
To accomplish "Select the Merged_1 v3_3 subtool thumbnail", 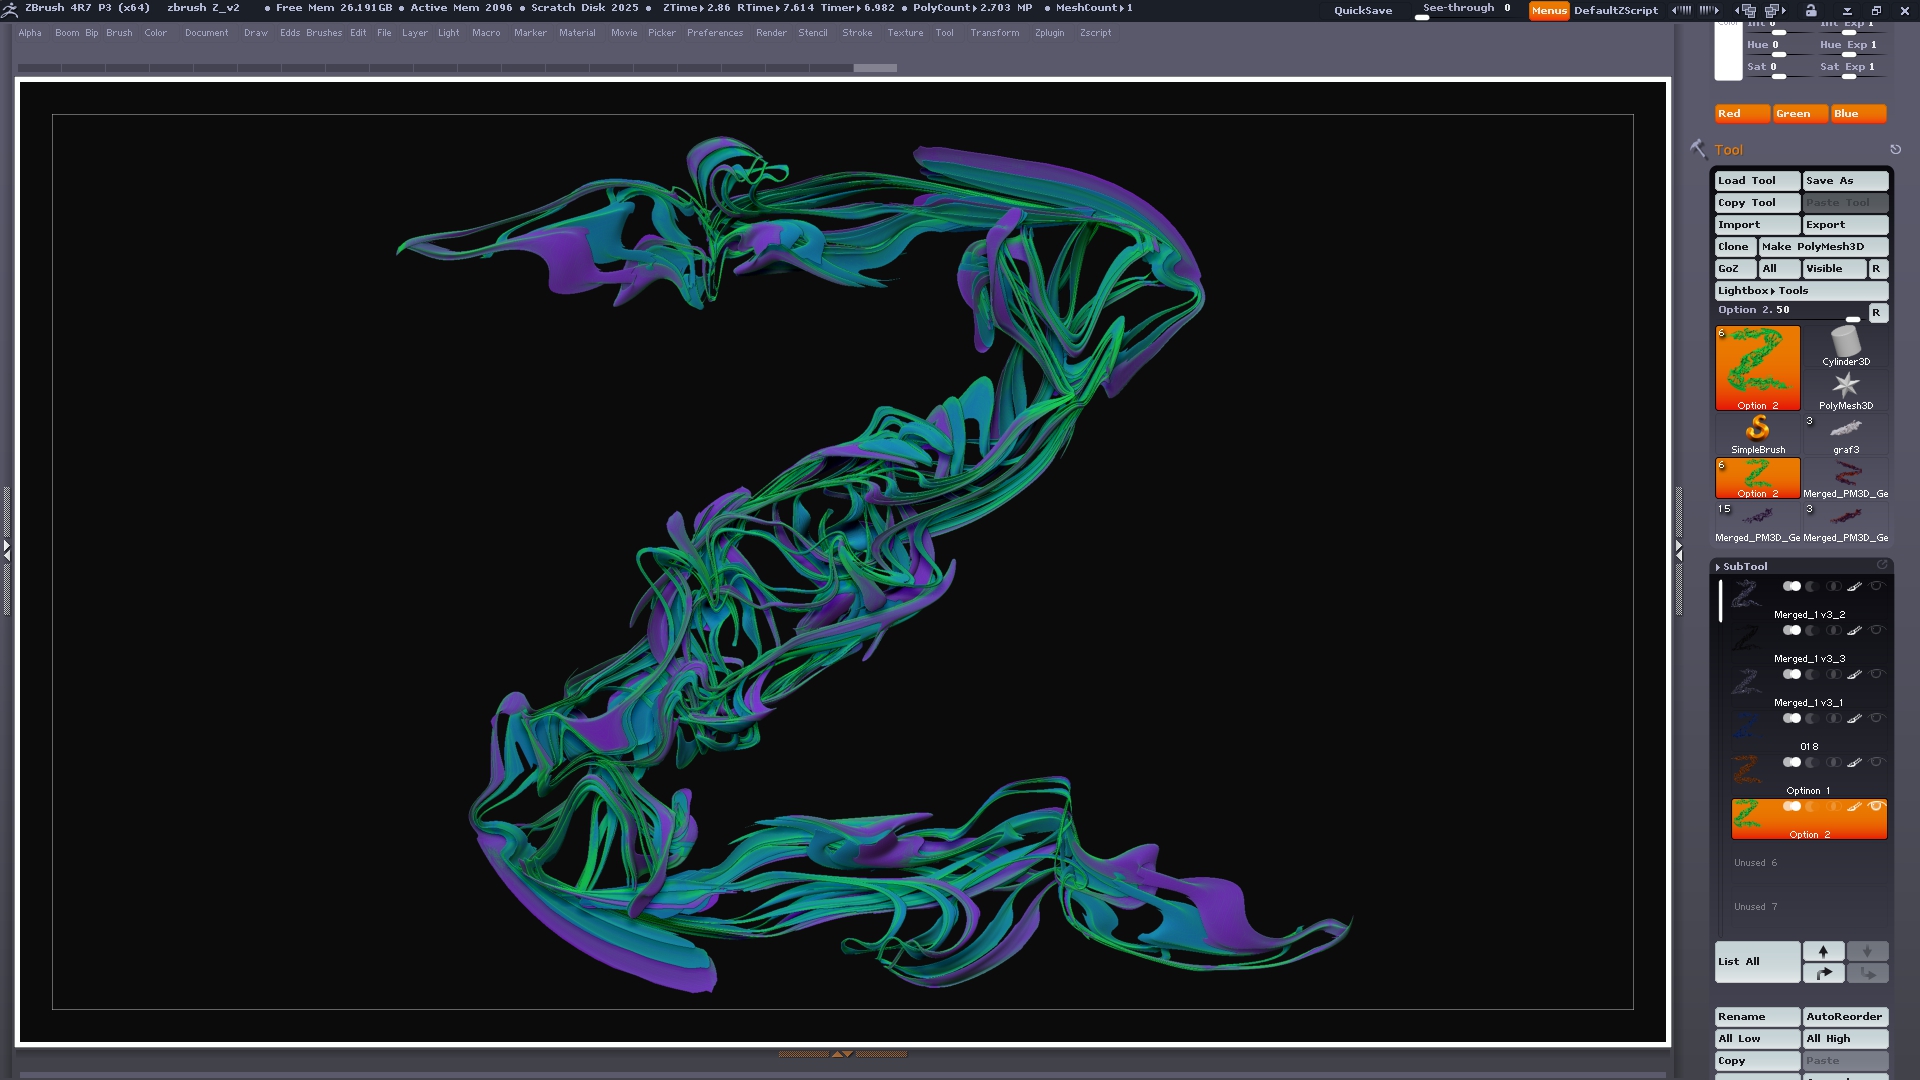I will point(1746,637).
